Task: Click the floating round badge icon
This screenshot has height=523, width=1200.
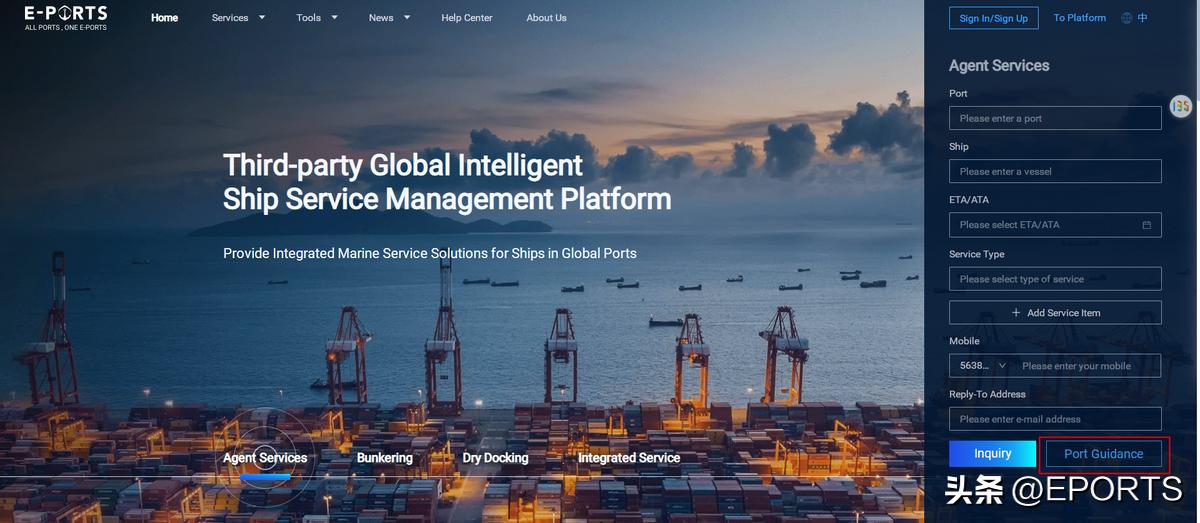Action: coord(1181,105)
